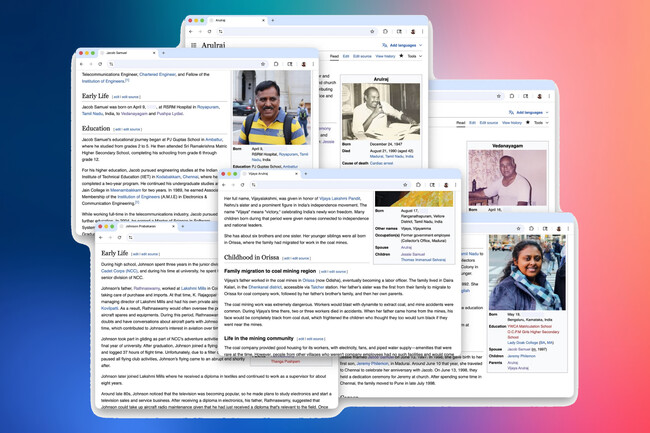Open the extensions icon in the Arulraj window
This screenshot has width=650, height=433.
point(385,31)
